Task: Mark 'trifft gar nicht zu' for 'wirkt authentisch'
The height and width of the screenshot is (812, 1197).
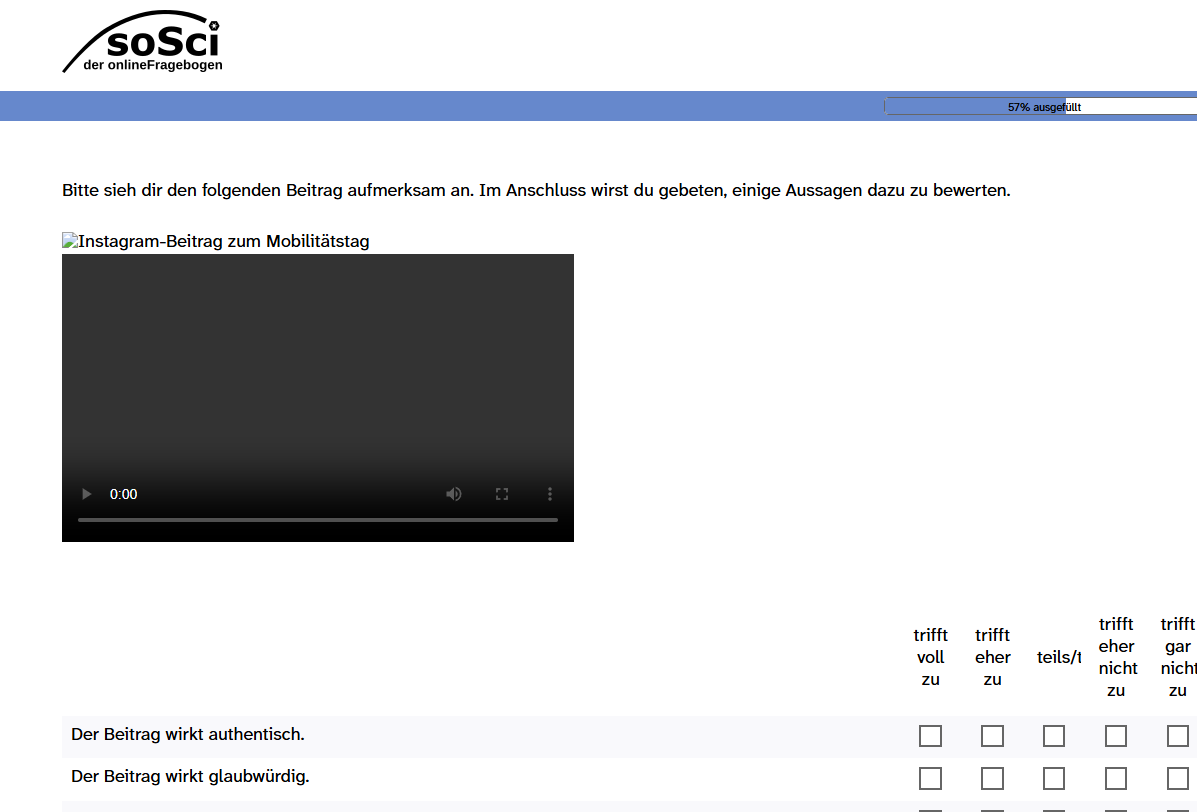Action: [x=1177, y=736]
